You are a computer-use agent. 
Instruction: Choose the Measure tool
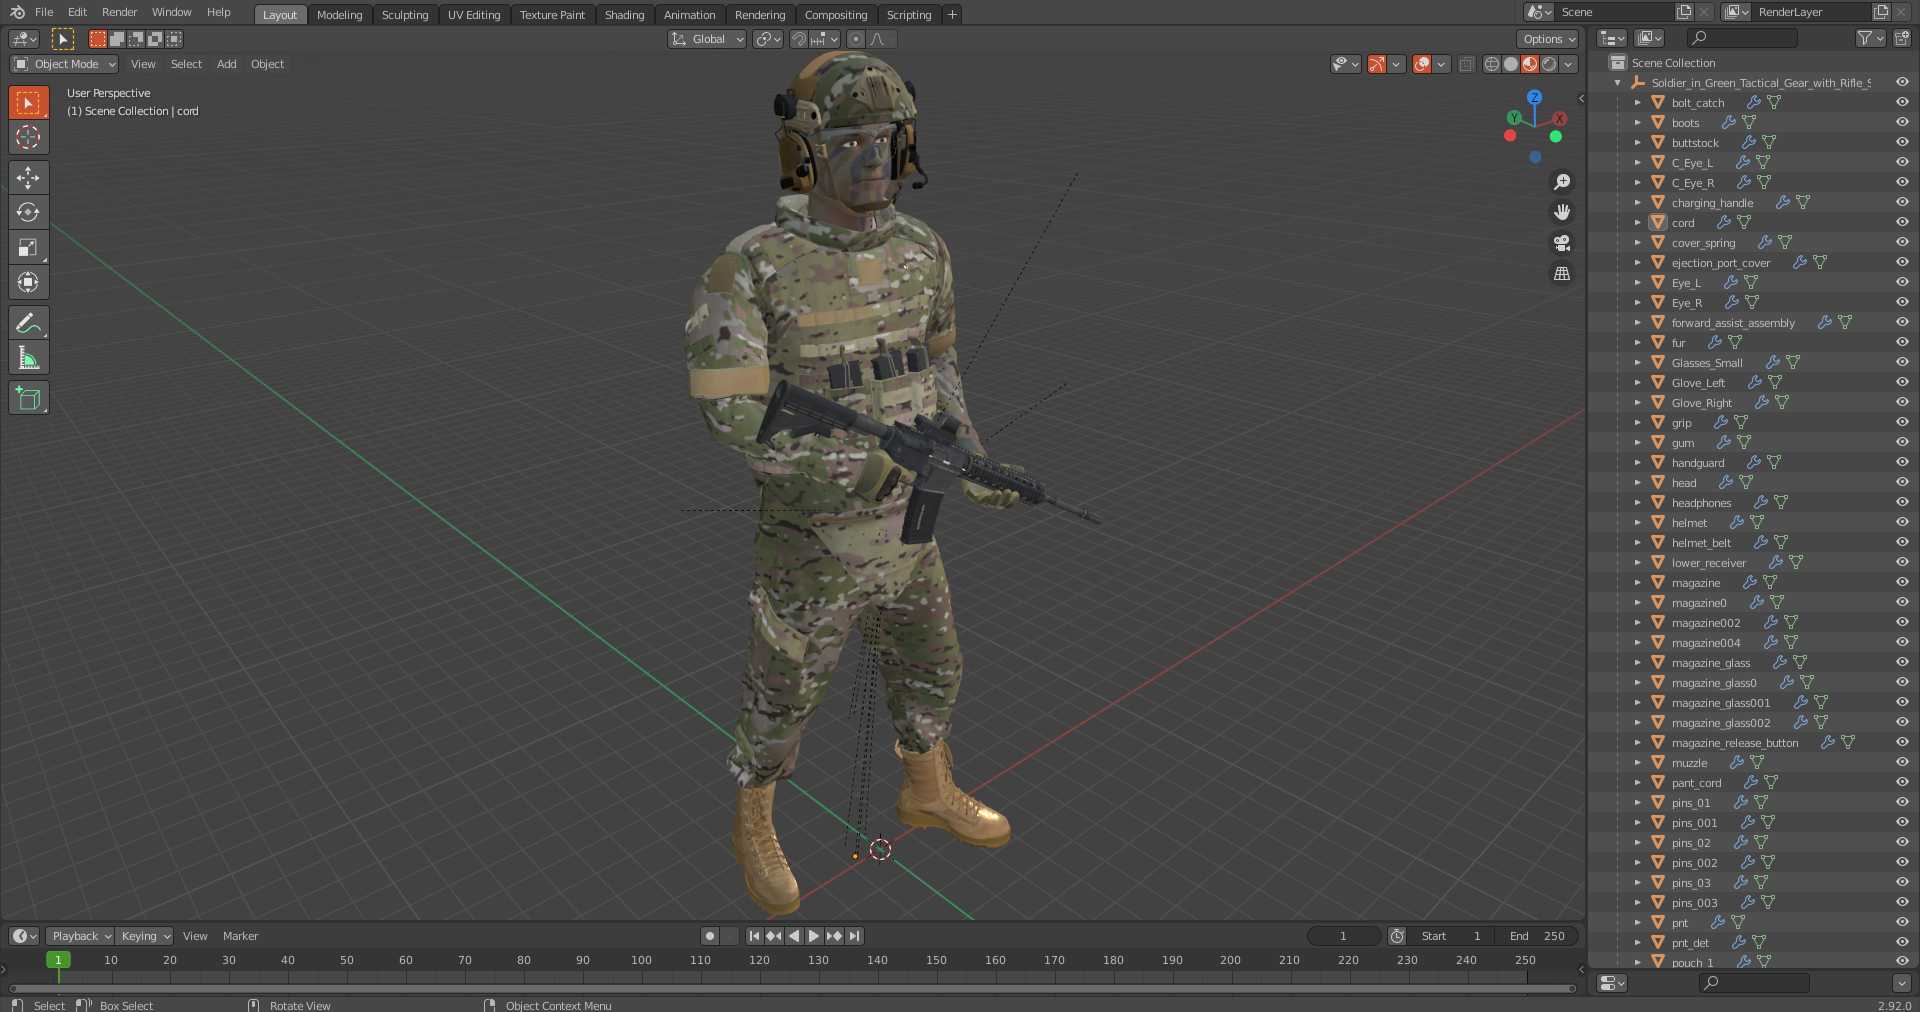pos(28,358)
